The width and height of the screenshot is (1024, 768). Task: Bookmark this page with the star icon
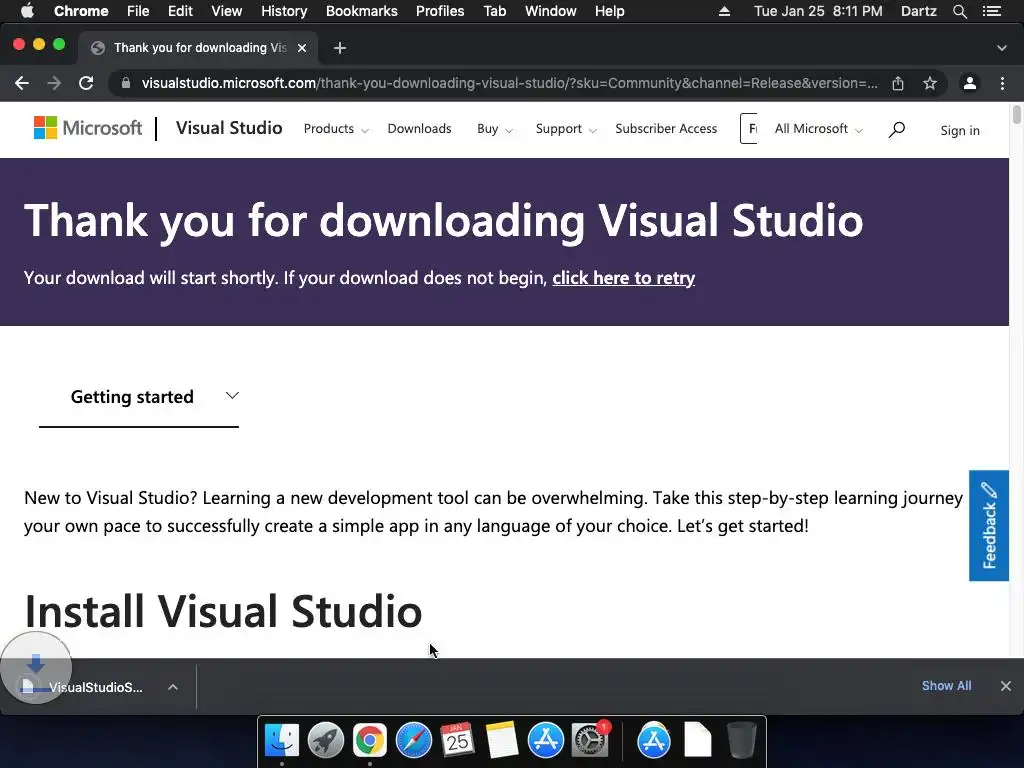[x=930, y=83]
